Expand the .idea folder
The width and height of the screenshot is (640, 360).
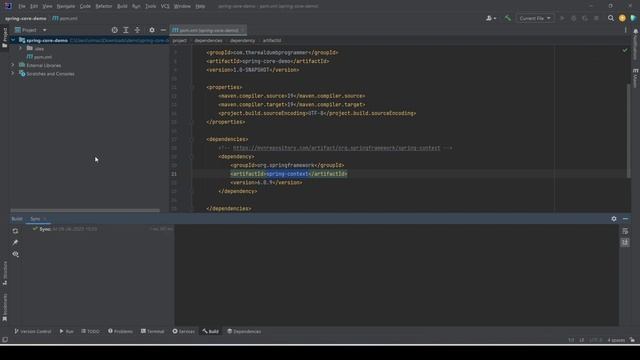[x=20, y=49]
